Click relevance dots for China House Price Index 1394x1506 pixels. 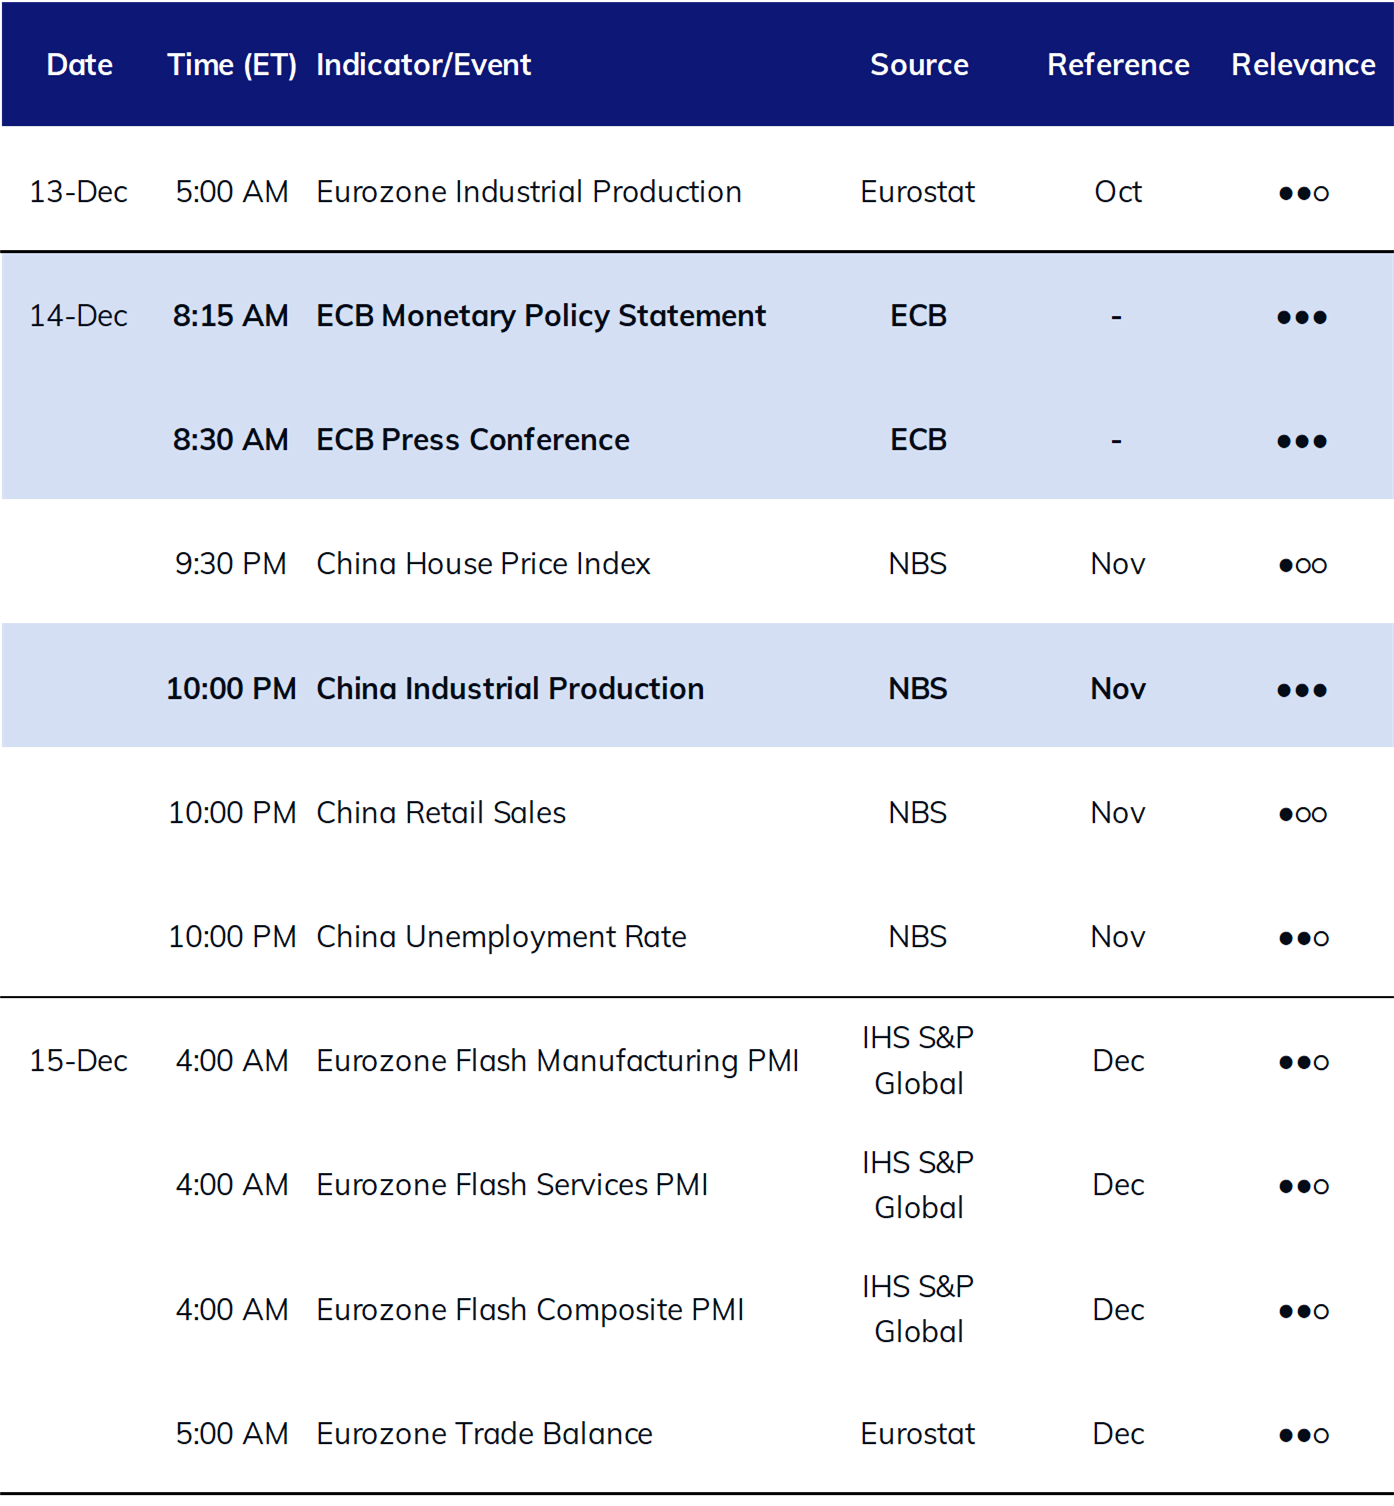tap(1303, 565)
